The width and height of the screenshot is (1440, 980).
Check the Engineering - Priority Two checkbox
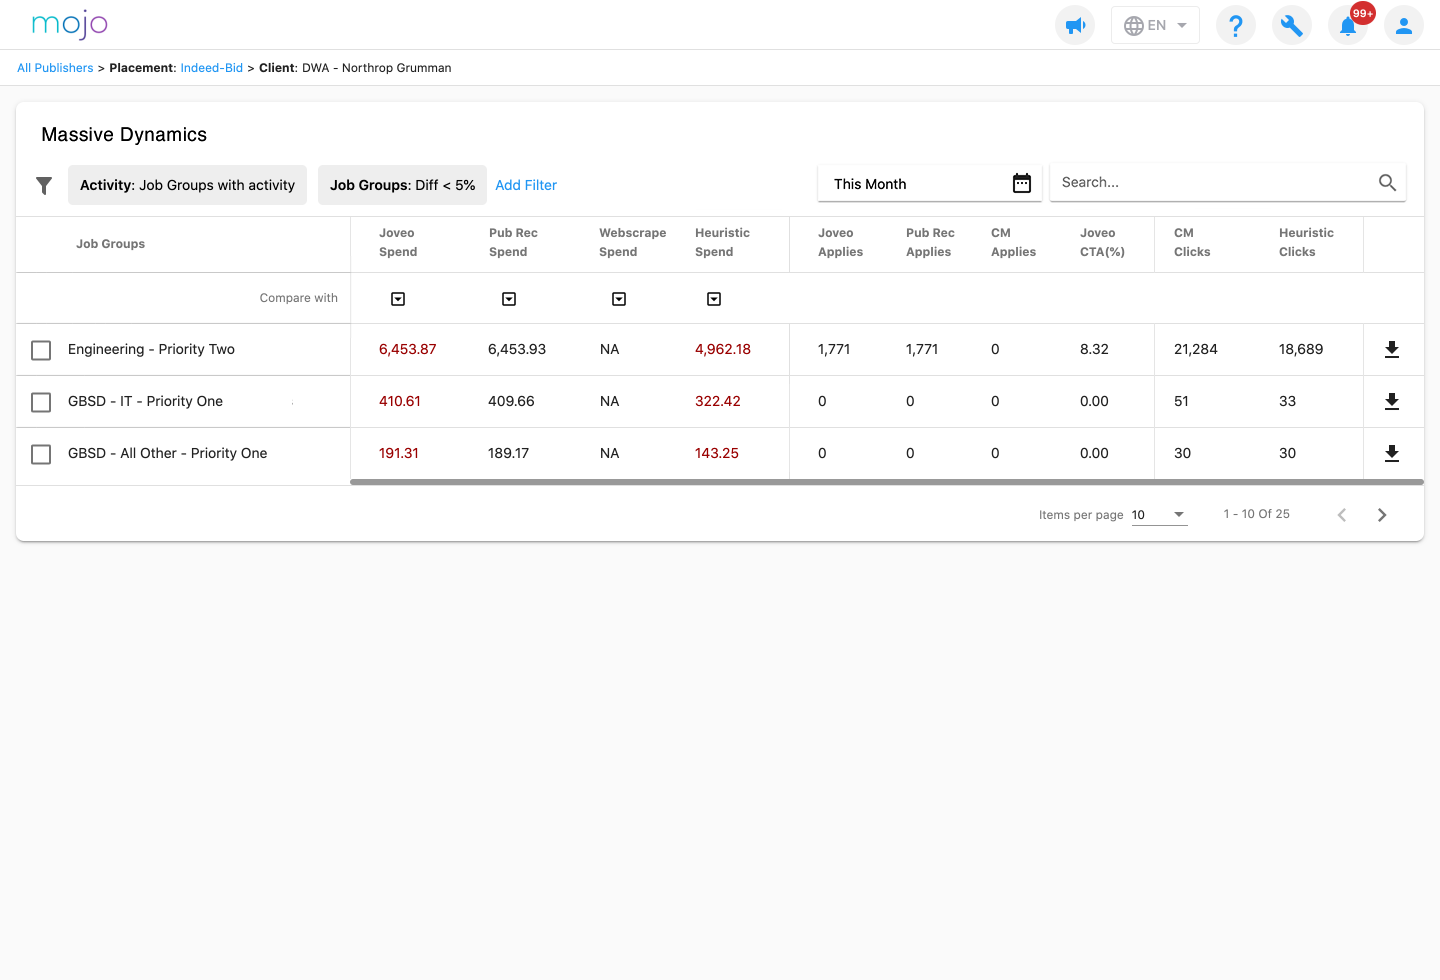(41, 350)
